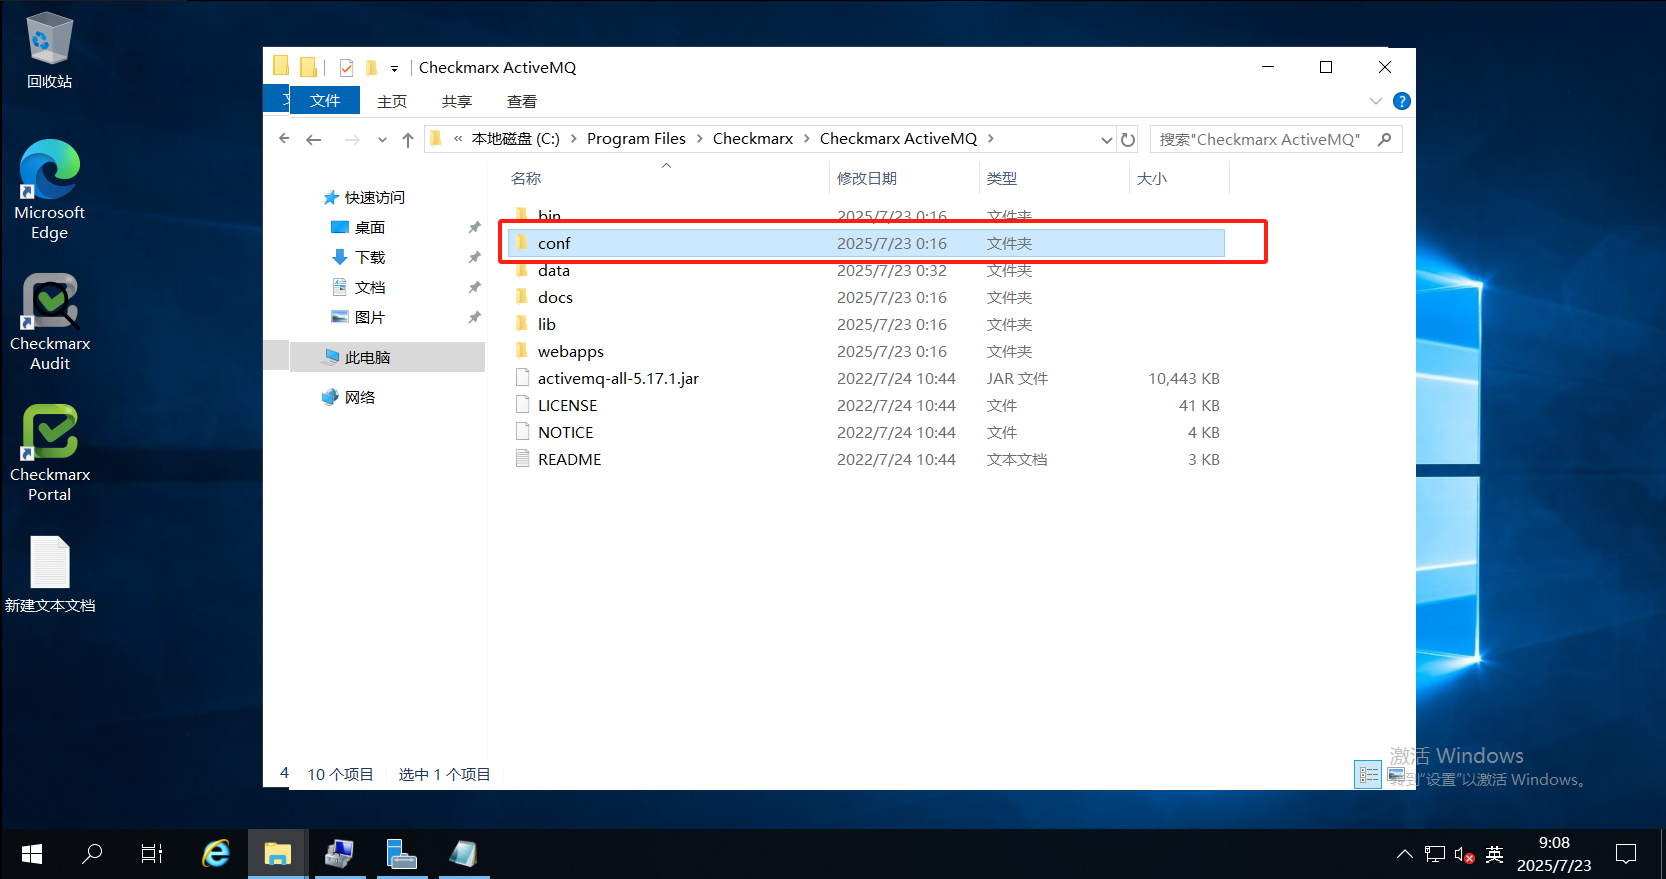Launch Microsoft Edge from the desktop

point(49,190)
